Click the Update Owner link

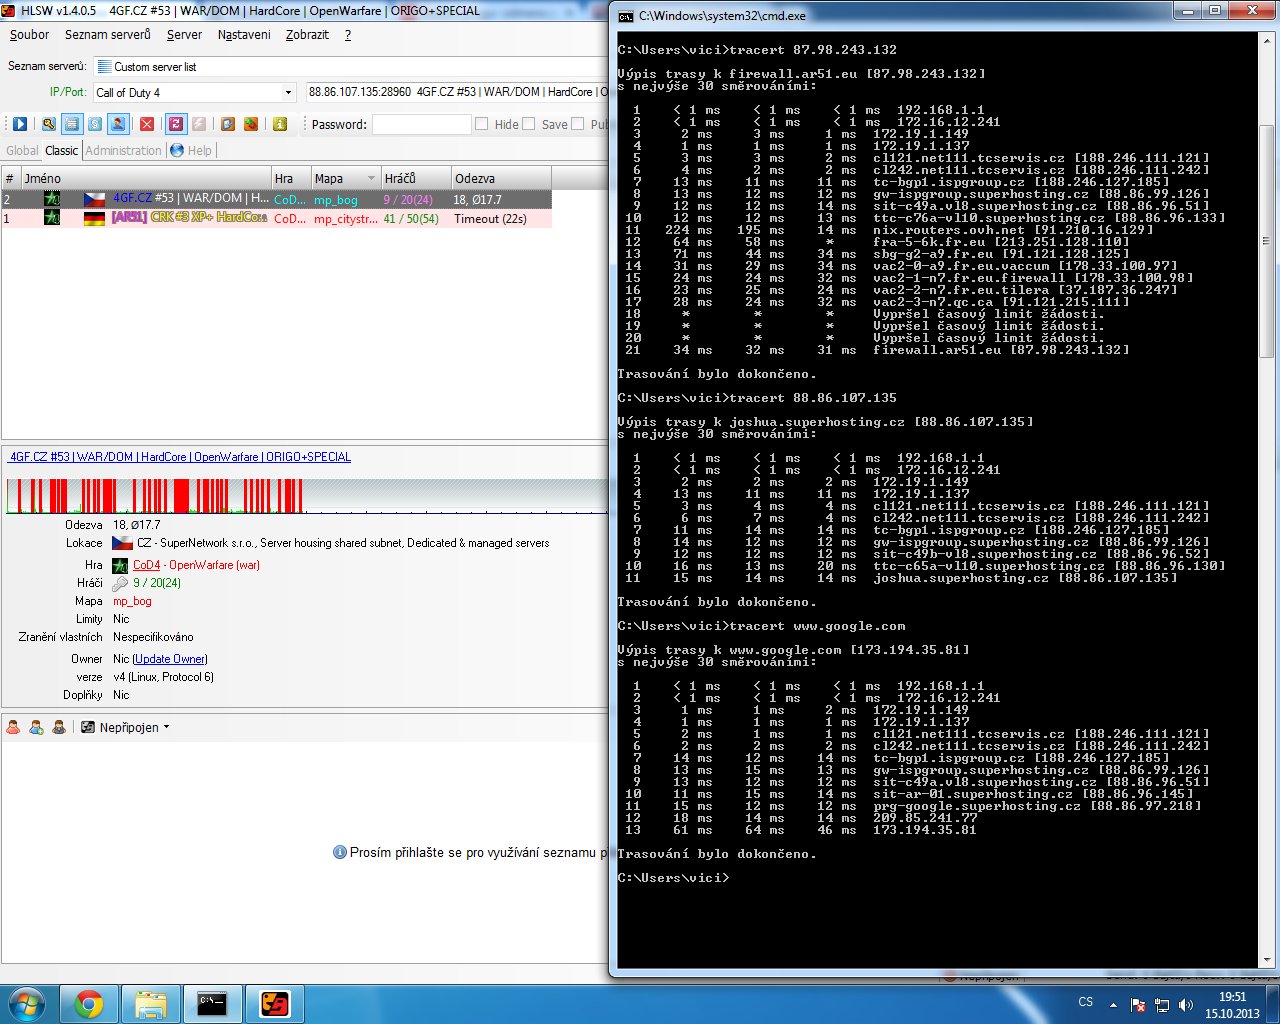click(170, 659)
